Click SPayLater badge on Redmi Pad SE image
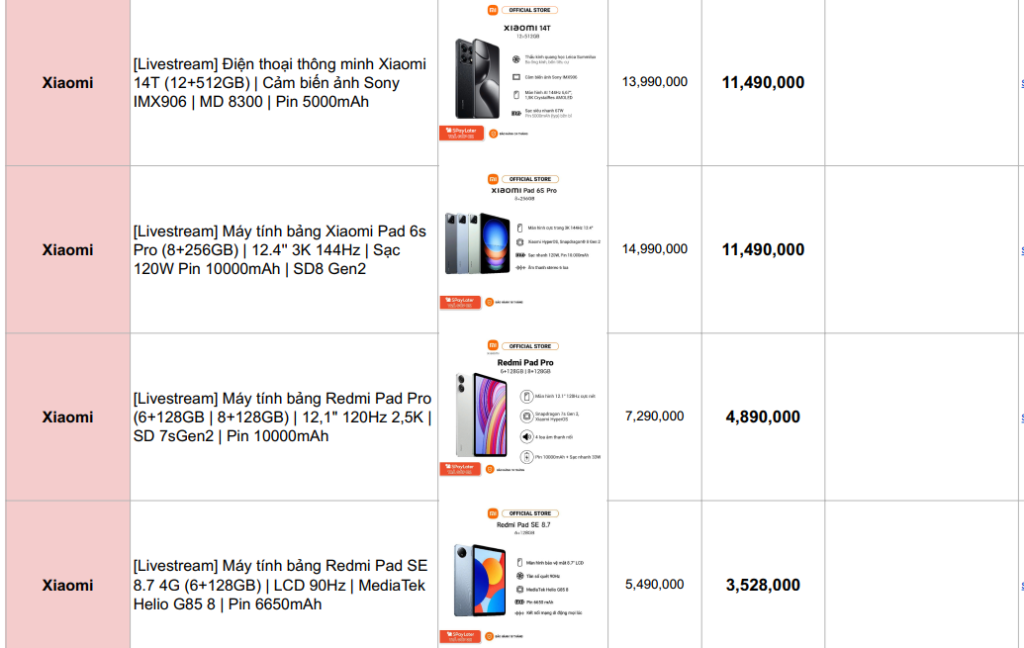 pos(459,636)
